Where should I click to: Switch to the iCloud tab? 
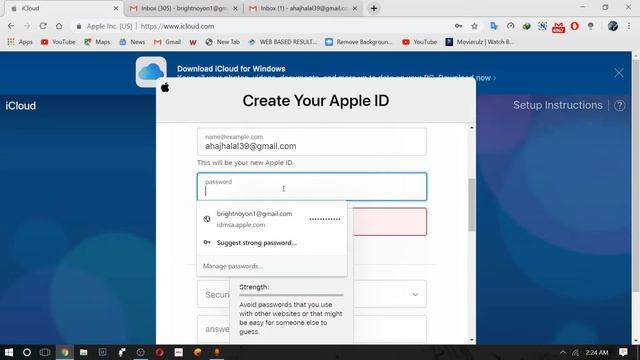pos(61,8)
